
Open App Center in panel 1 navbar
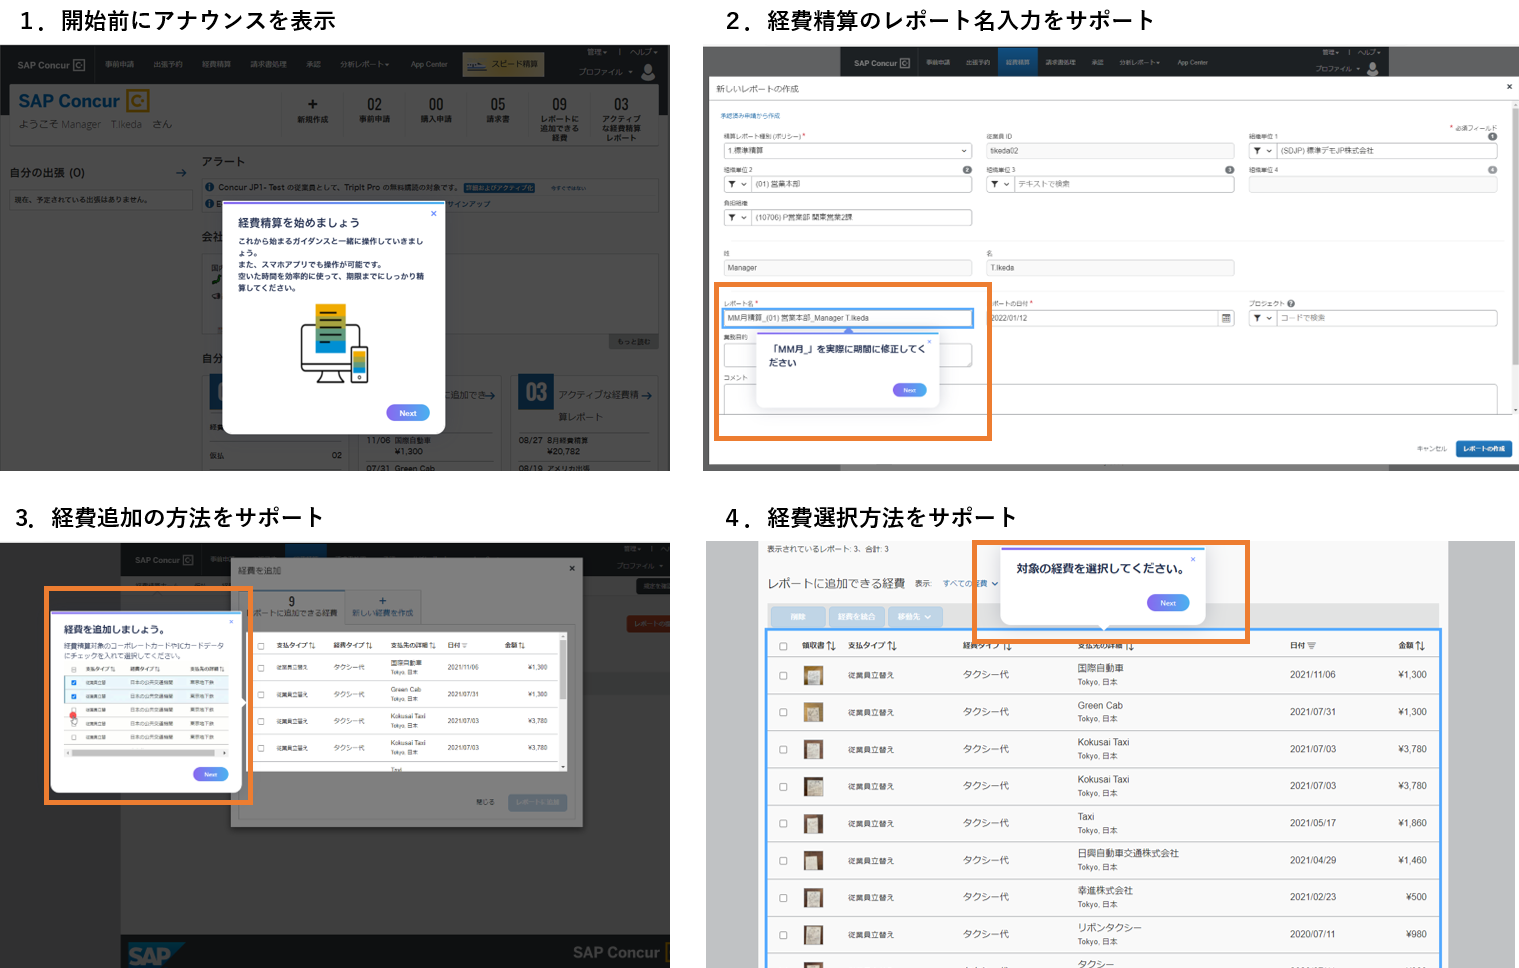pos(429,65)
